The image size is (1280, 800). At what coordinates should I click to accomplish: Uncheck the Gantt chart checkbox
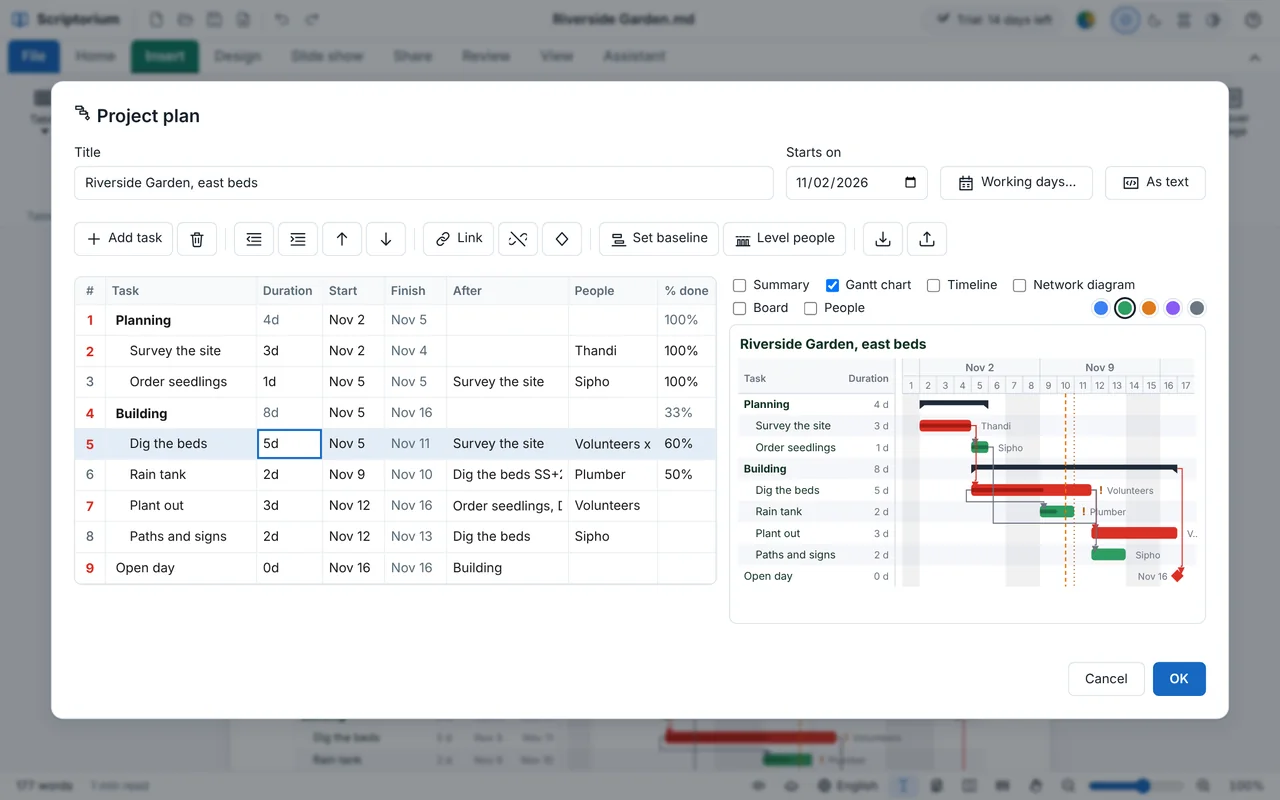point(832,285)
